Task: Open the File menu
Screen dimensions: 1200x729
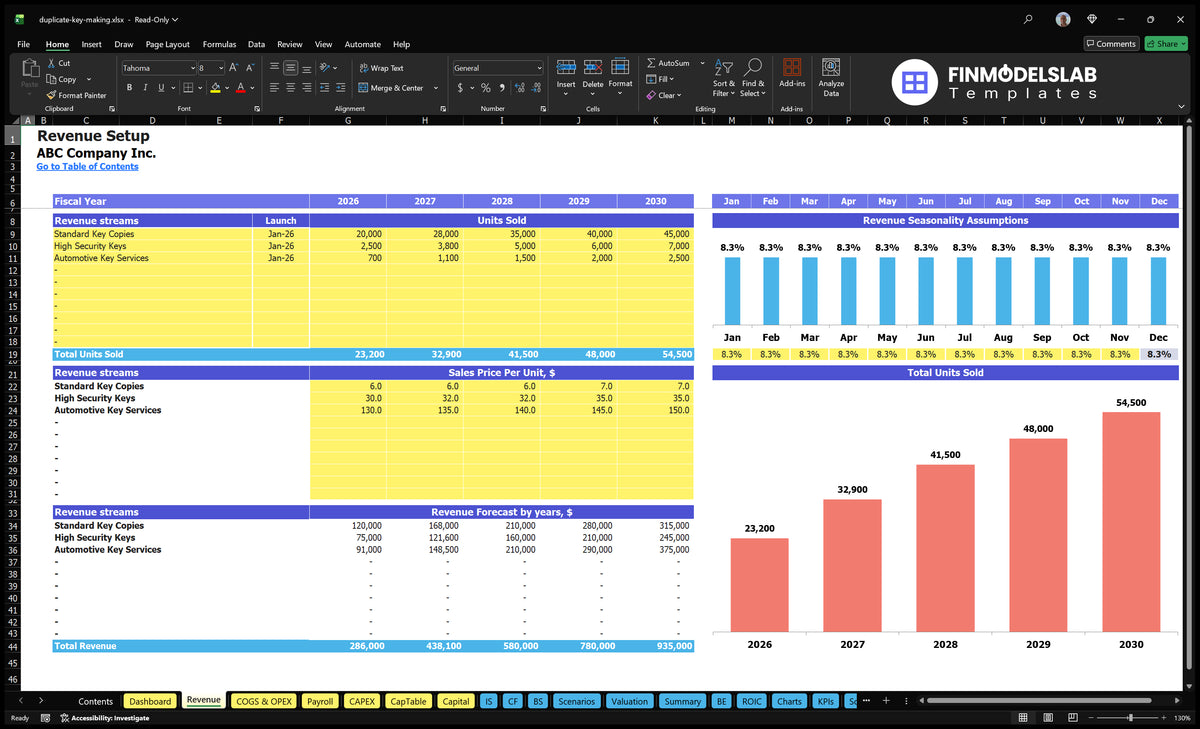Action: click(23, 44)
